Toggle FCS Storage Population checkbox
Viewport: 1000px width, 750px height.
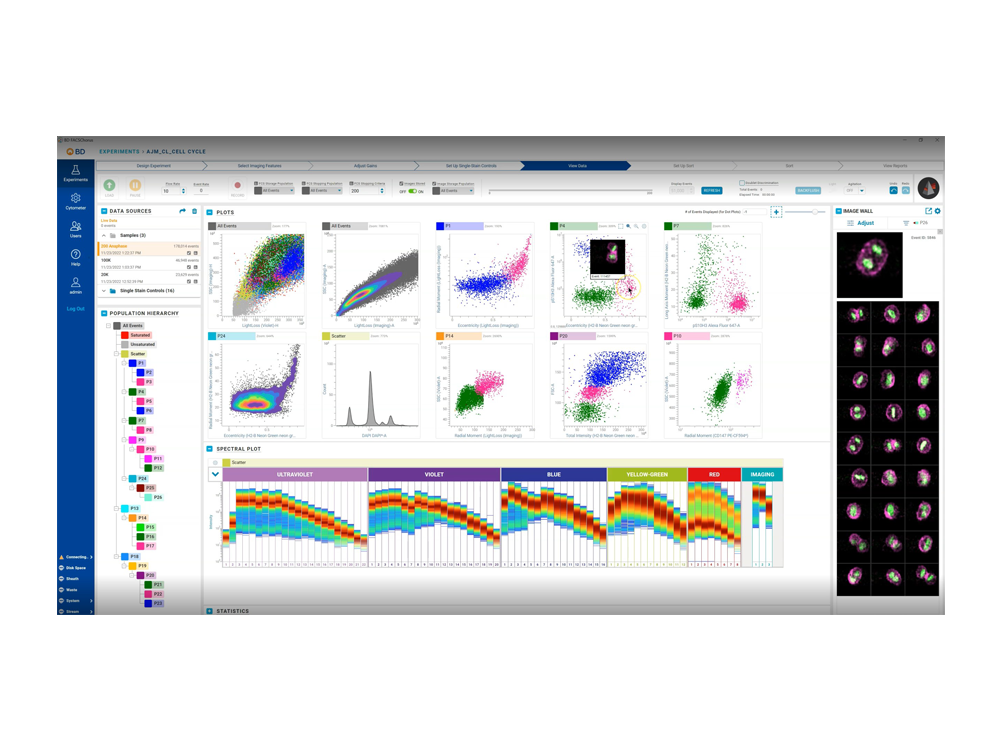pyautogui.click(x=256, y=184)
